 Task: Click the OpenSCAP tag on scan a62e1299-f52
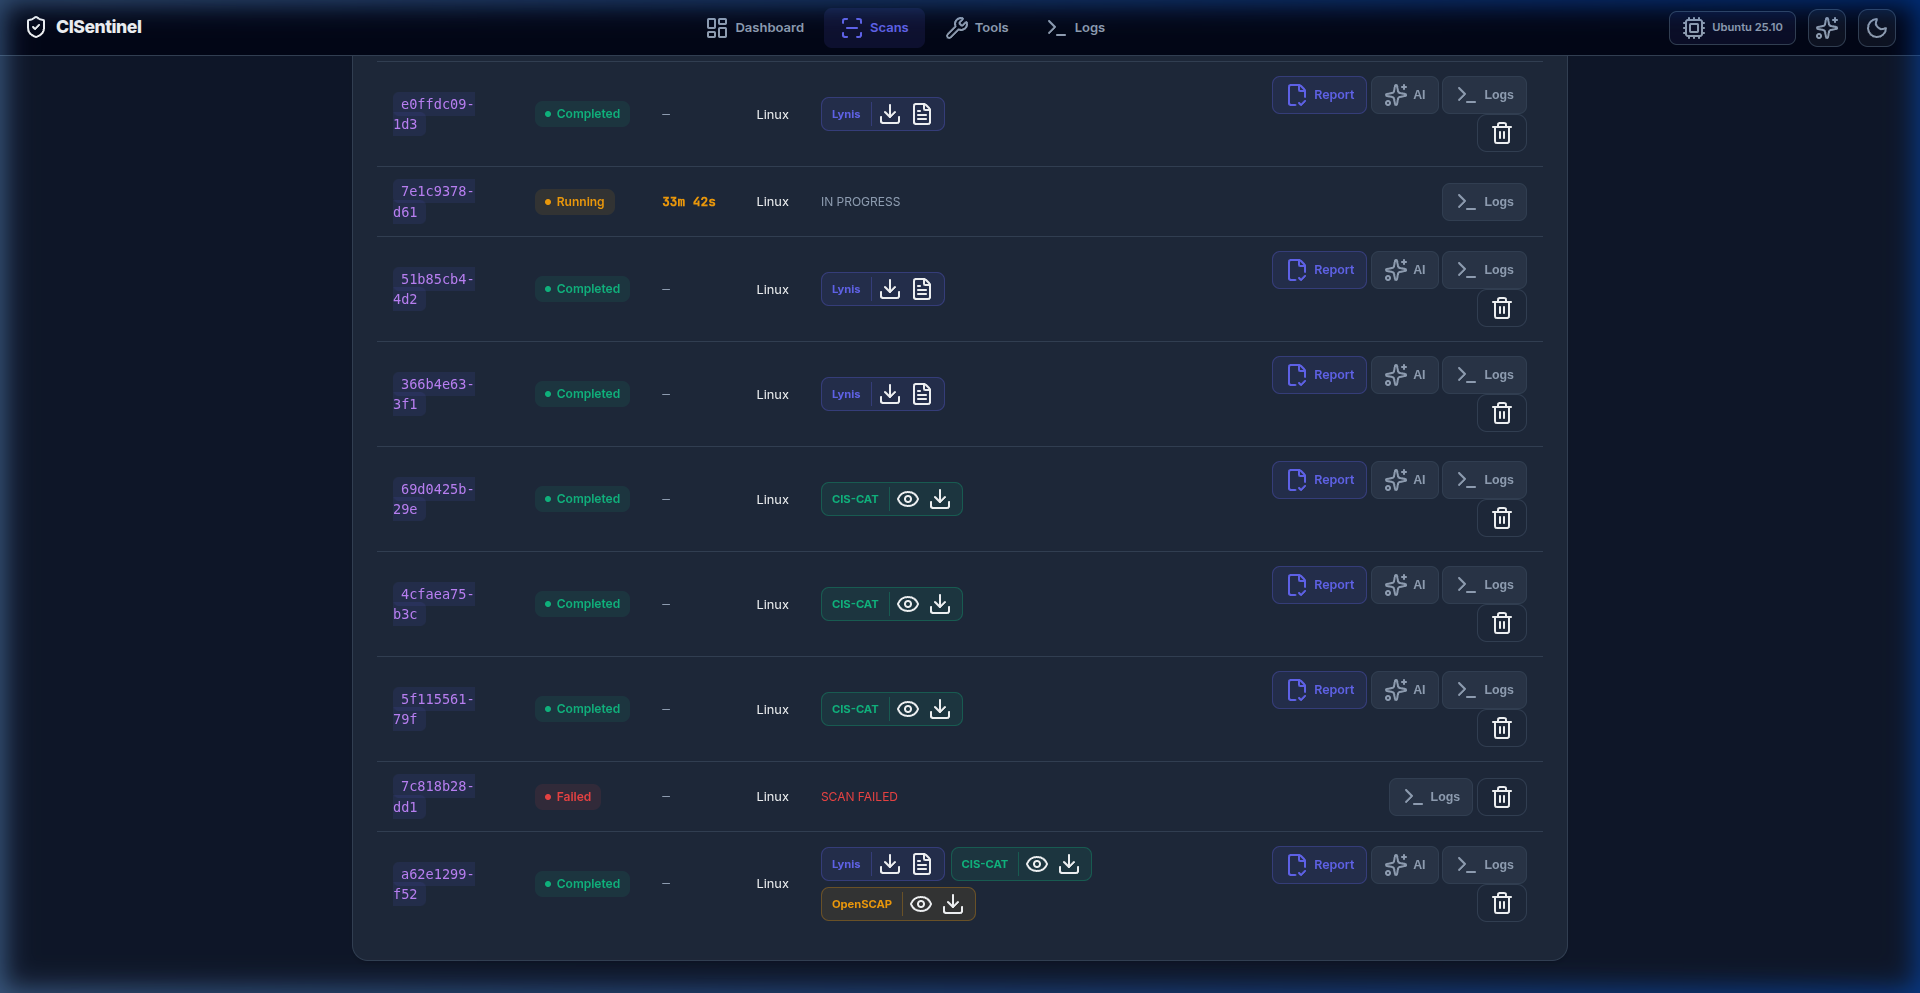click(862, 904)
